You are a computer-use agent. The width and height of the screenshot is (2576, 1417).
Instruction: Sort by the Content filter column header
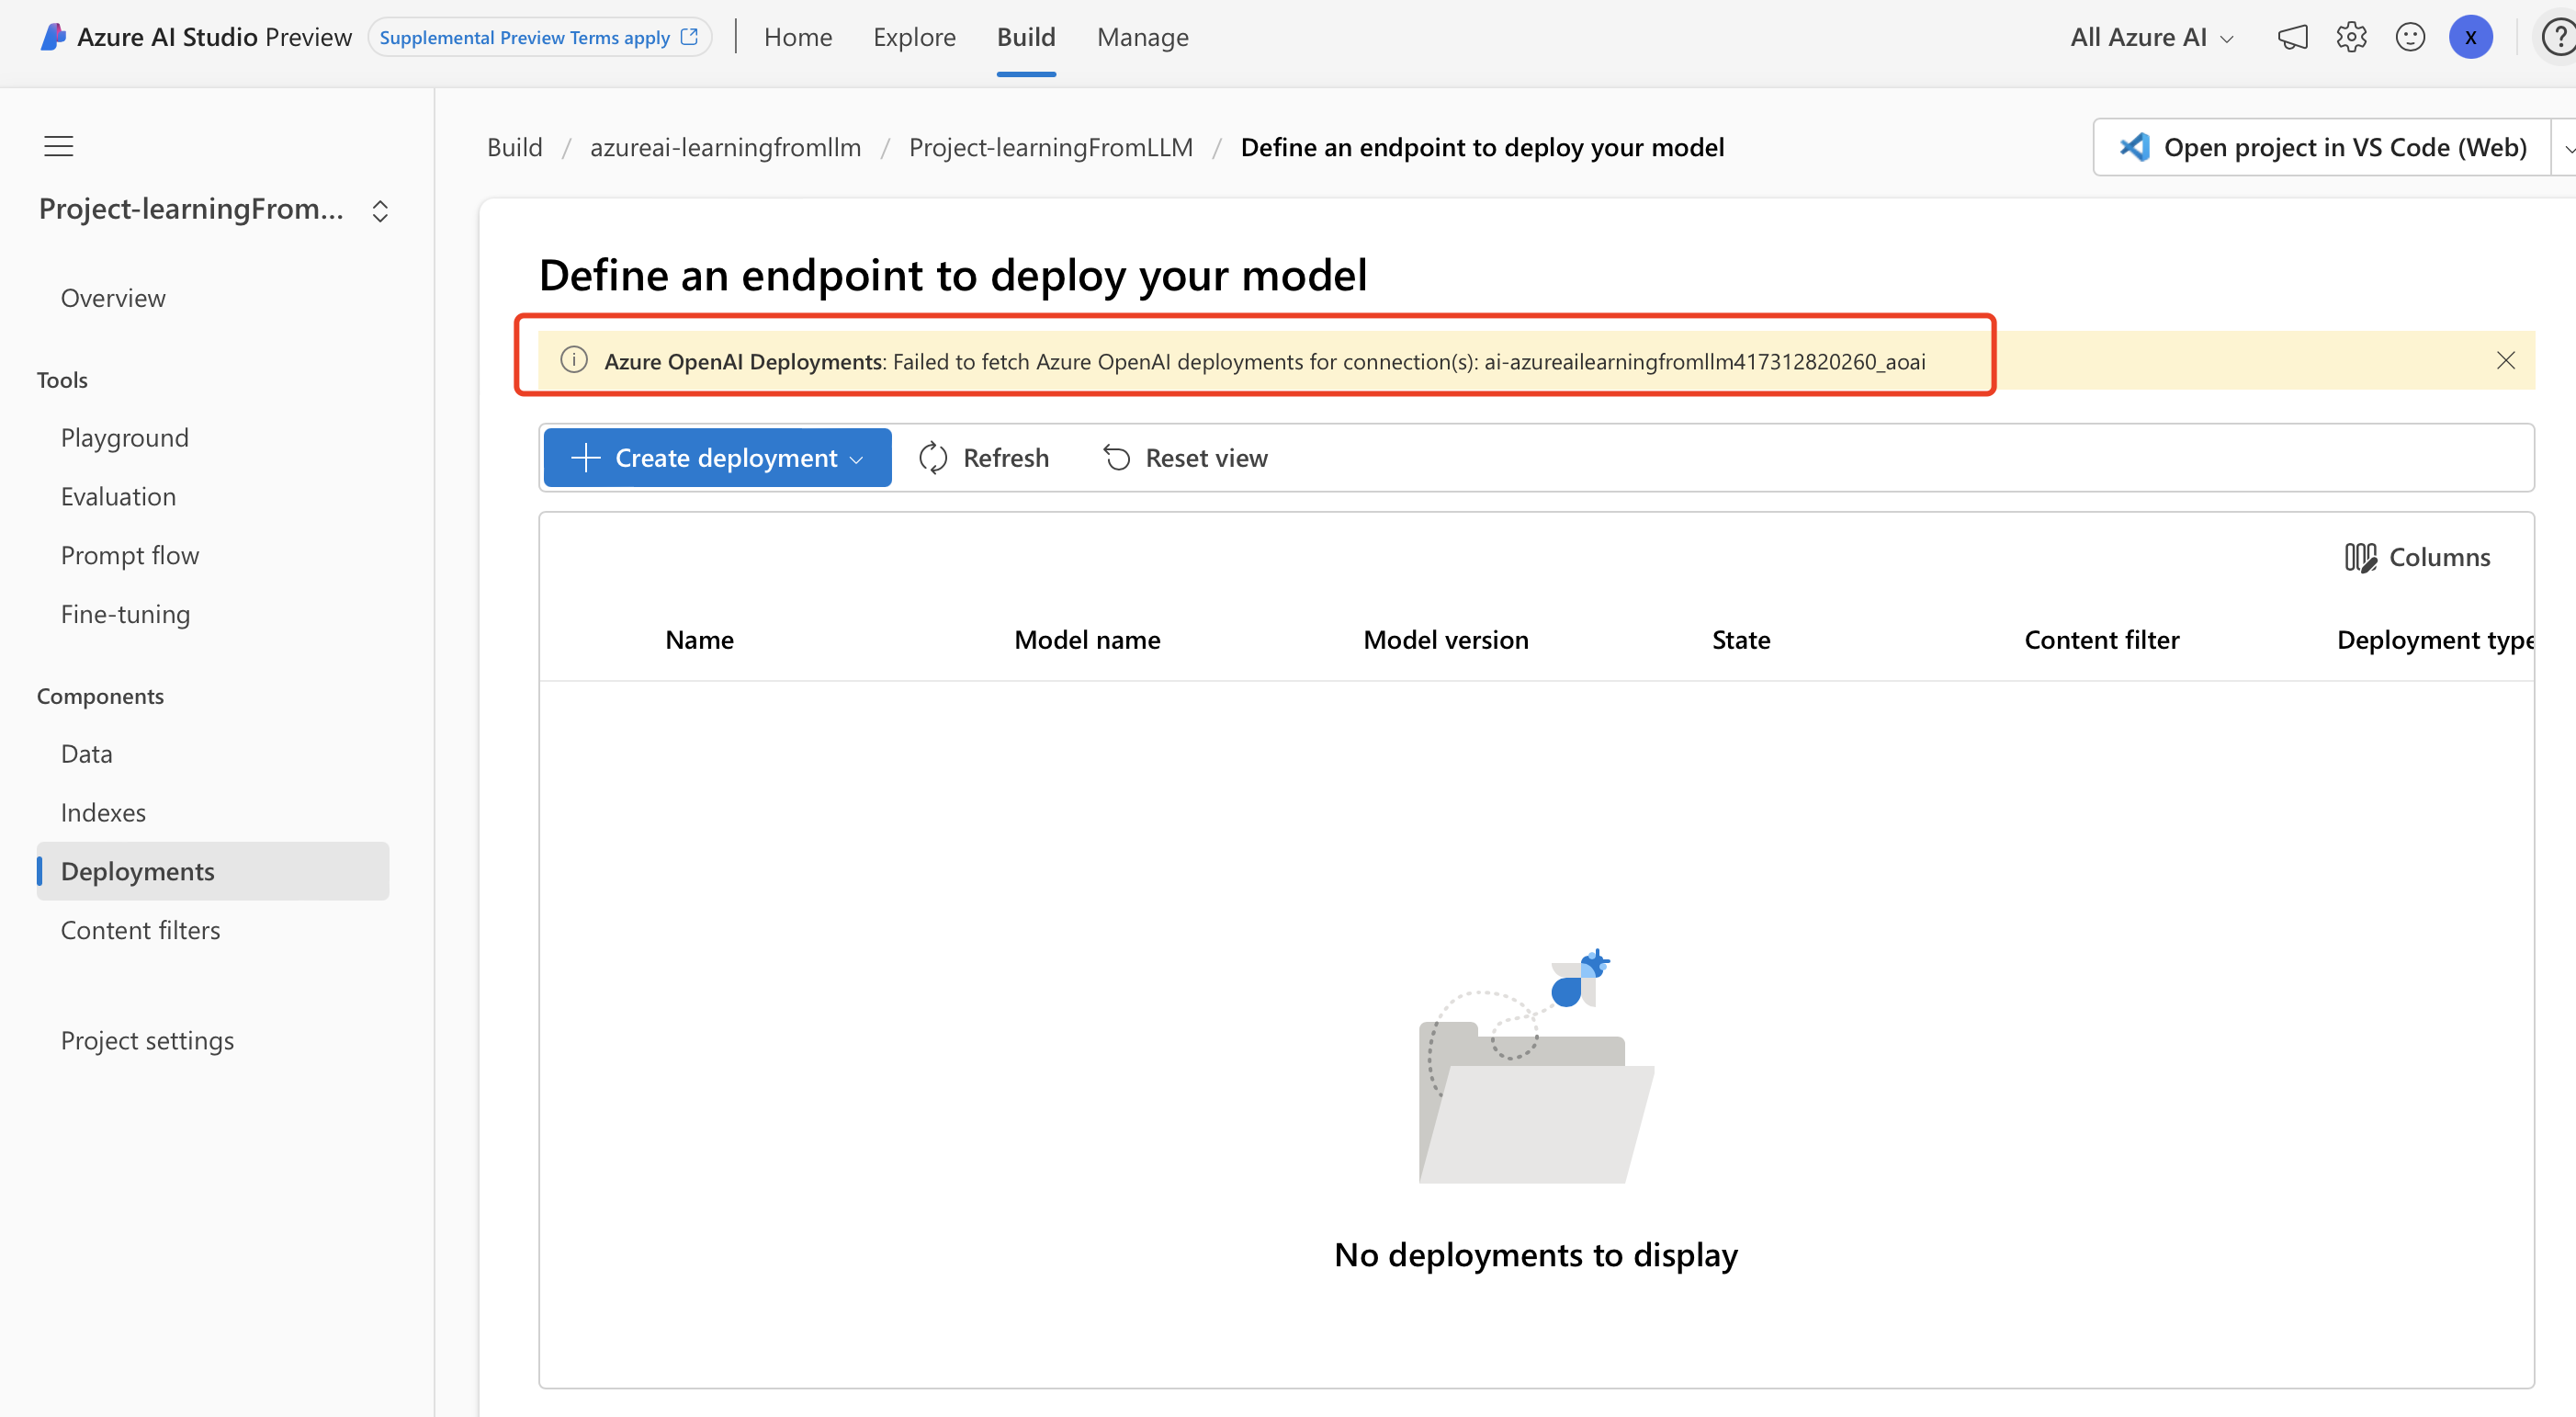point(2102,640)
